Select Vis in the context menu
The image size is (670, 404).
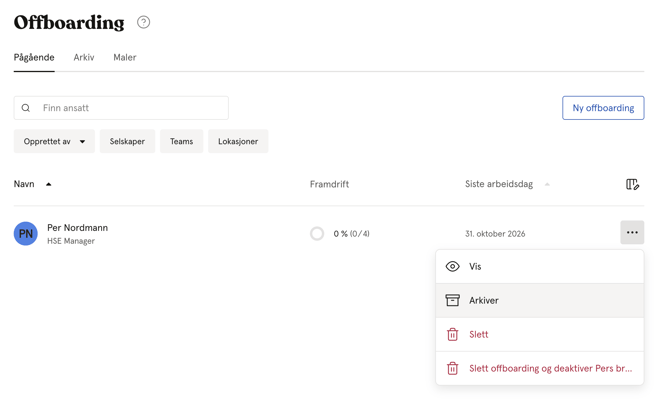[540, 266]
